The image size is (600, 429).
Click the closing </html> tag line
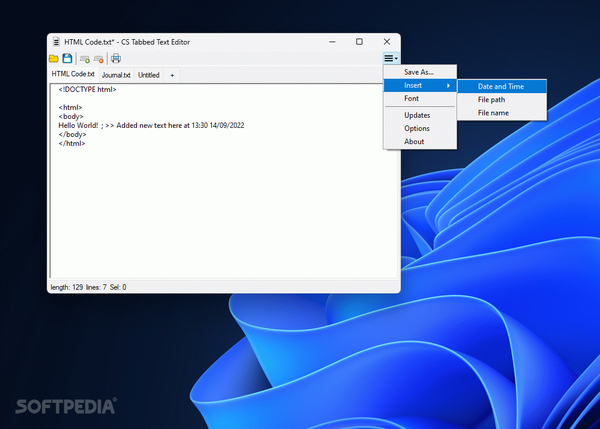(x=72, y=144)
